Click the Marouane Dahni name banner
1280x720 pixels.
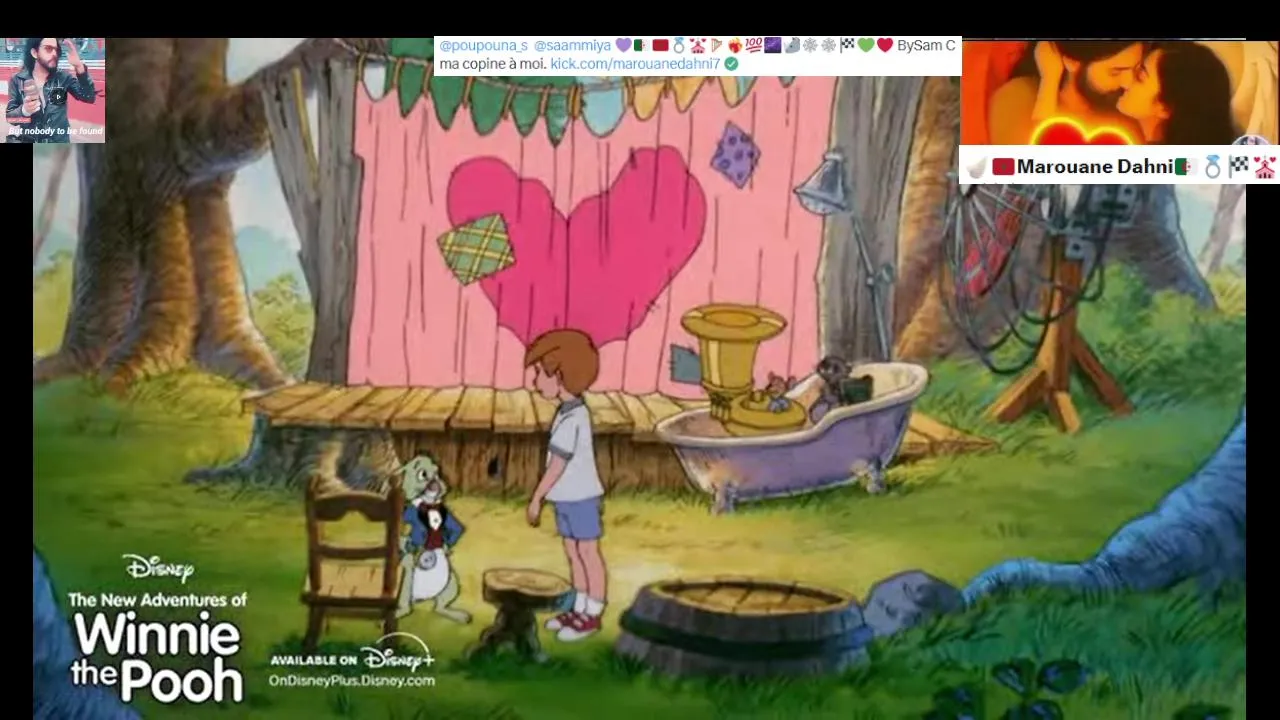pyautogui.click(x=1119, y=167)
